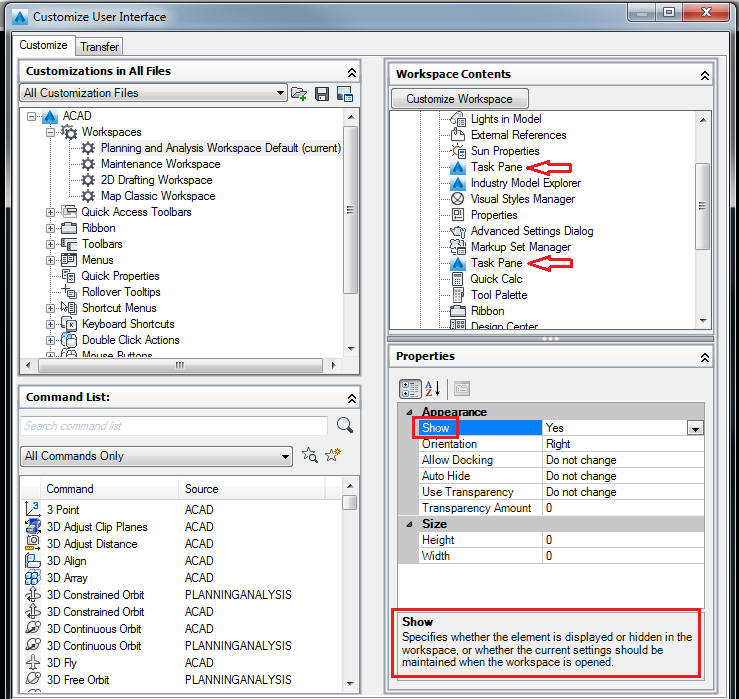
Task: Select the 3D Align command icon
Action: point(33,561)
